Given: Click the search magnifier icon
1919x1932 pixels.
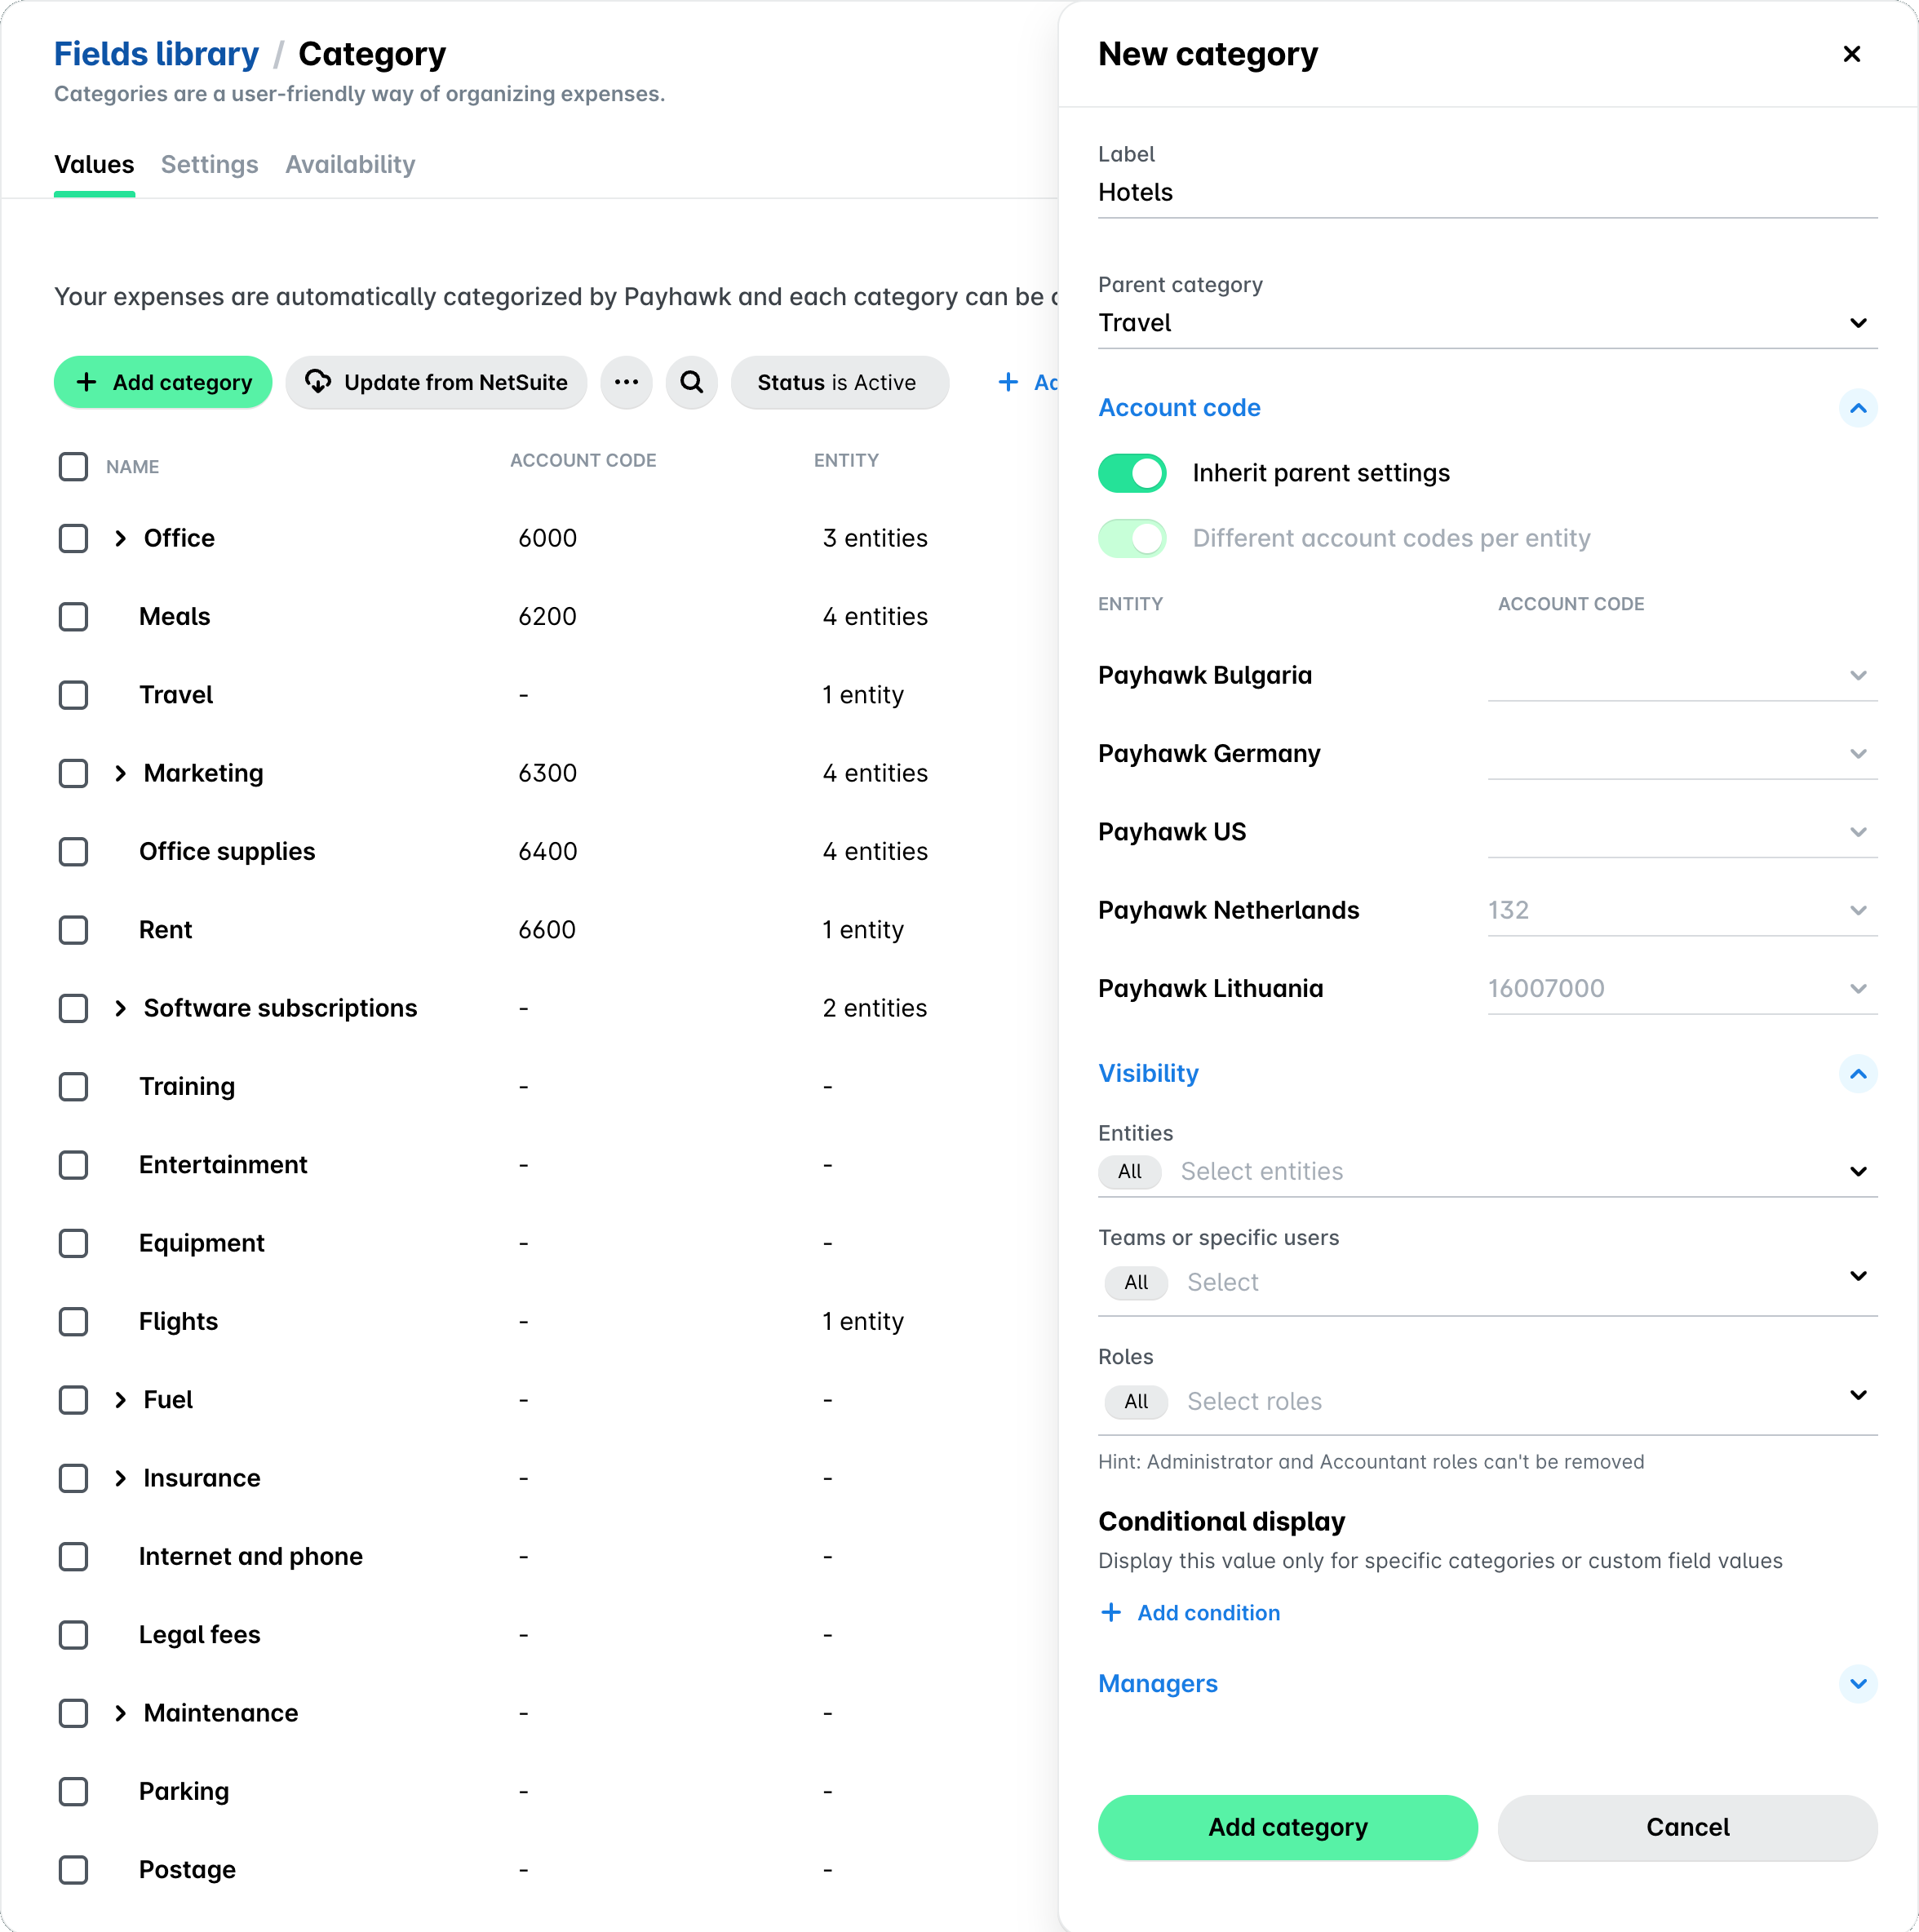Looking at the screenshot, I should tap(691, 382).
